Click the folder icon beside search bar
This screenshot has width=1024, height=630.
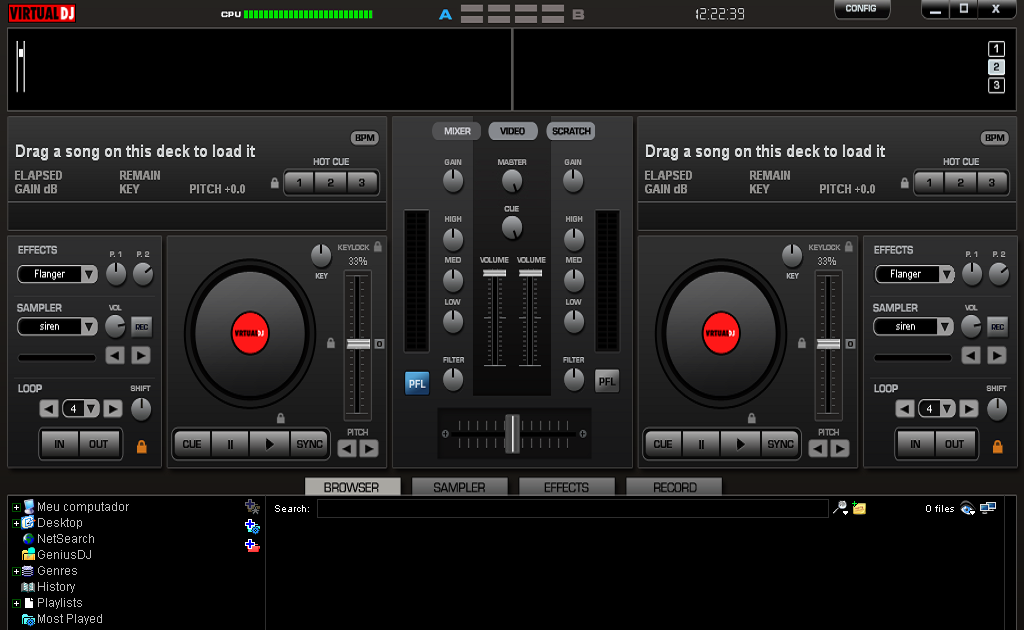[x=859, y=508]
